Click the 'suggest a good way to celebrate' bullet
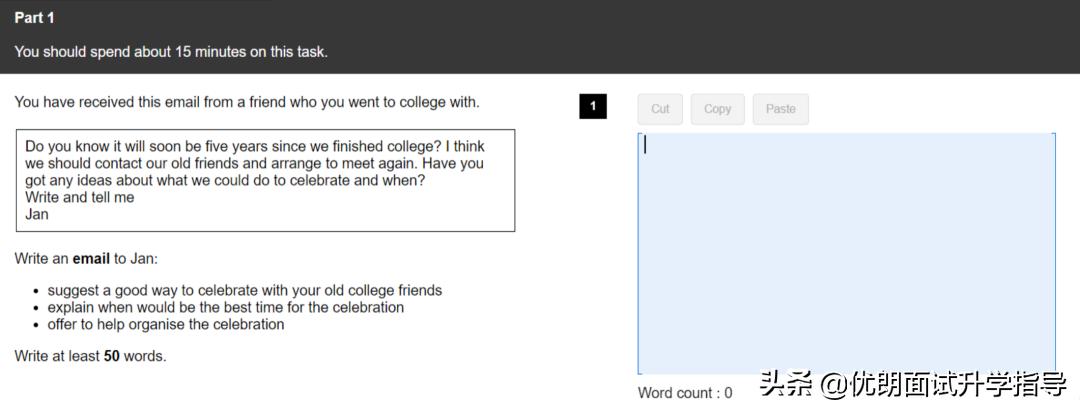The width and height of the screenshot is (1080, 411). pos(244,291)
